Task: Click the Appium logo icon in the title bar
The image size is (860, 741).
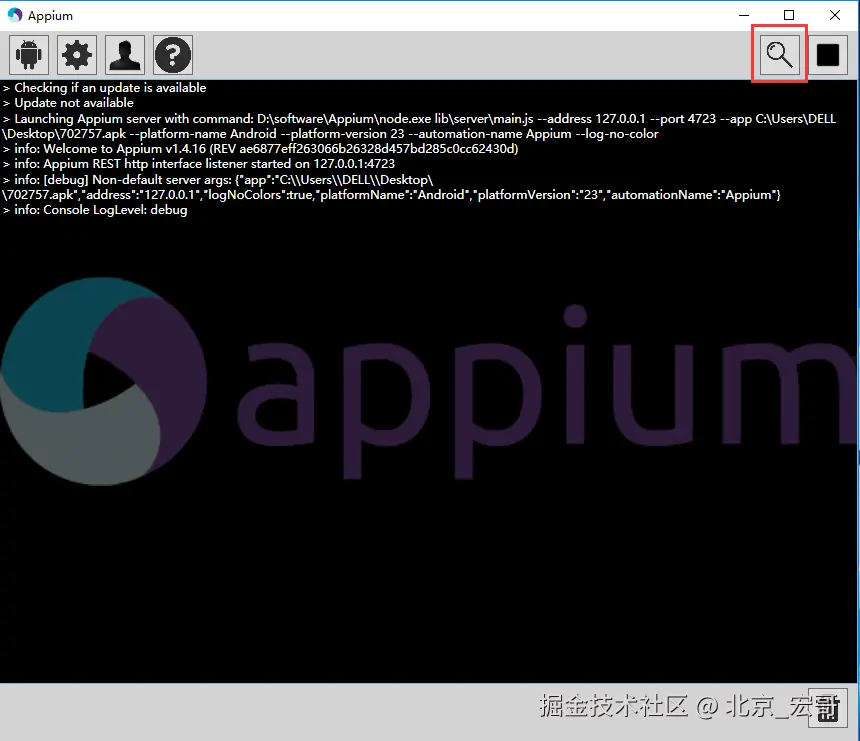Action: coord(15,15)
